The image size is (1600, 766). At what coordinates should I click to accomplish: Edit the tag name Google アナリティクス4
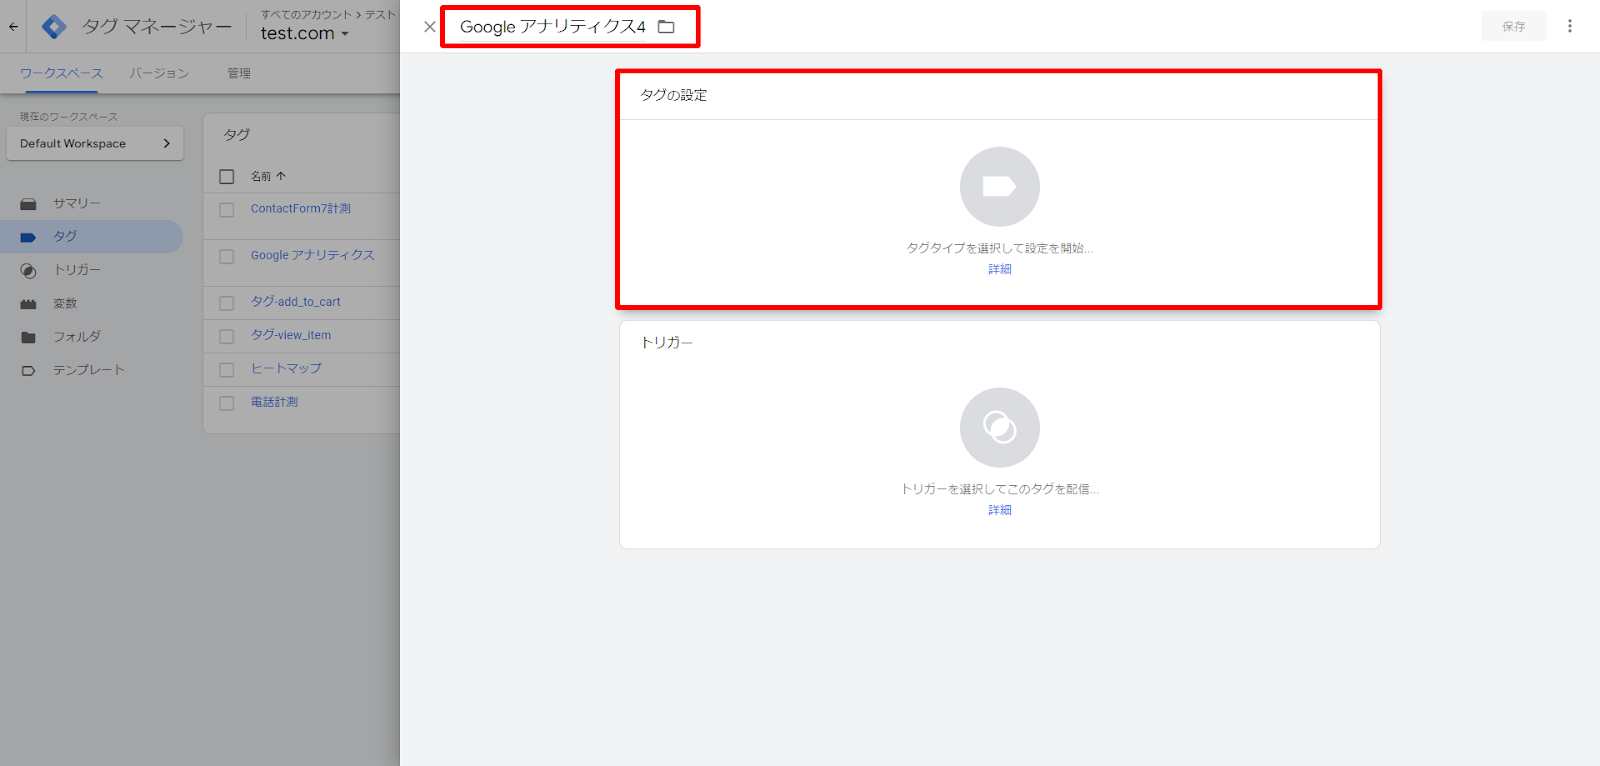552,27
